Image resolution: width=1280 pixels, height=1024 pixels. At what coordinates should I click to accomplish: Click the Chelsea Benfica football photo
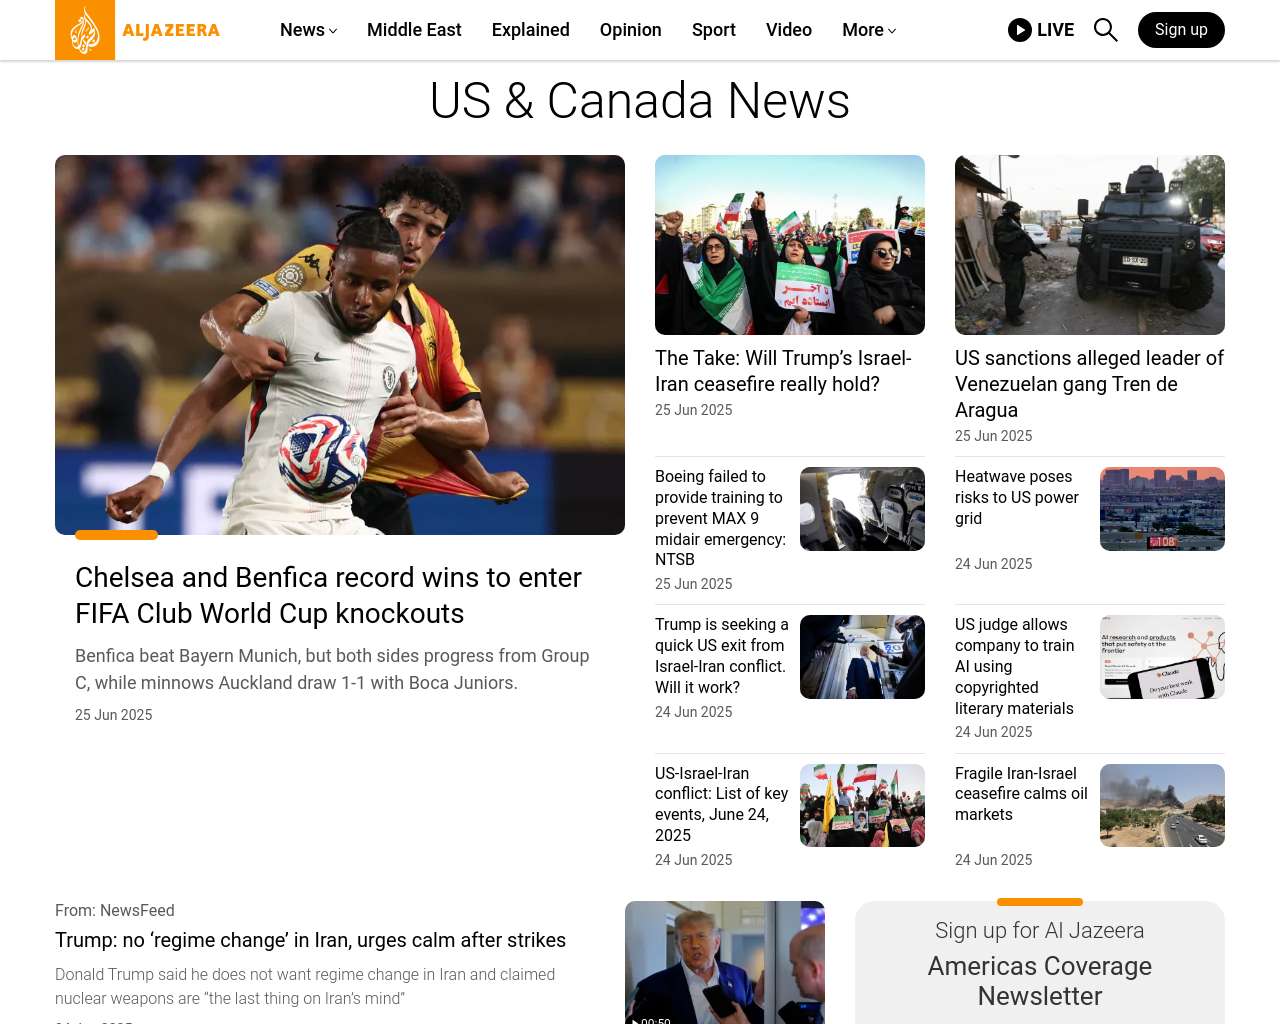[x=340, y=345]
